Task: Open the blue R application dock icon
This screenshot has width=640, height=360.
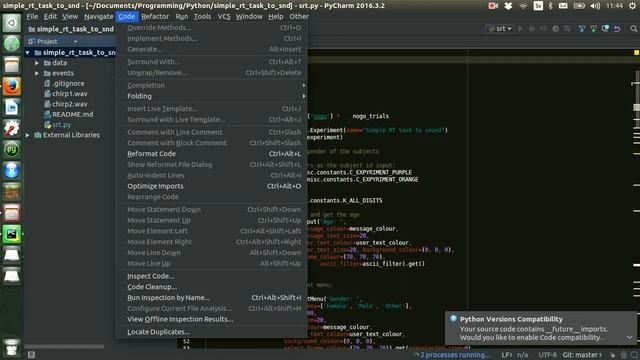Action: pos(11,170)
